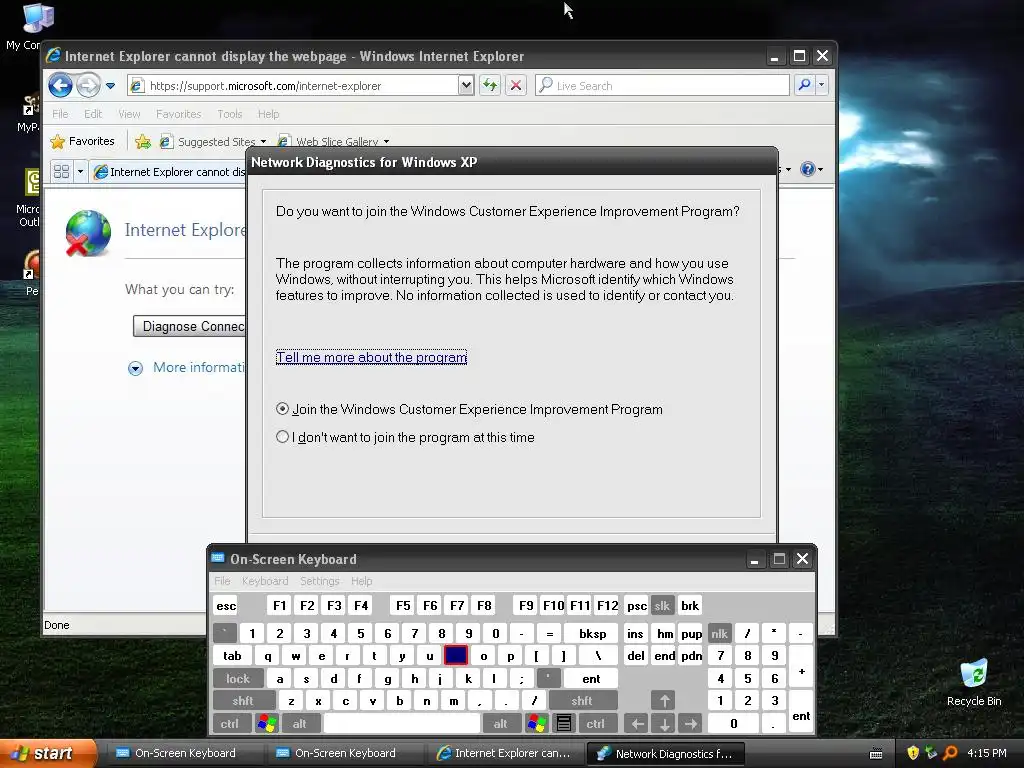1024x768 pixels.
Task: Click the orange magnifier tray icon
Action: tap(950, 753)
